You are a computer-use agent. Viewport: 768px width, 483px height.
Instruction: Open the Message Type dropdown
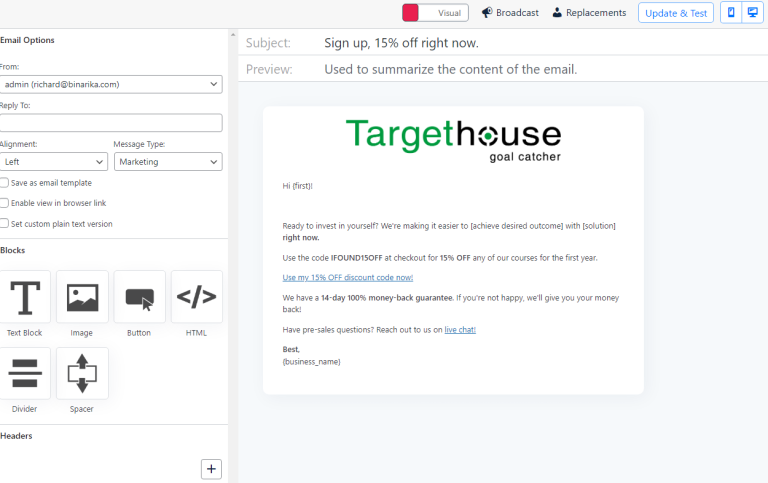click(x=167, y=162)
